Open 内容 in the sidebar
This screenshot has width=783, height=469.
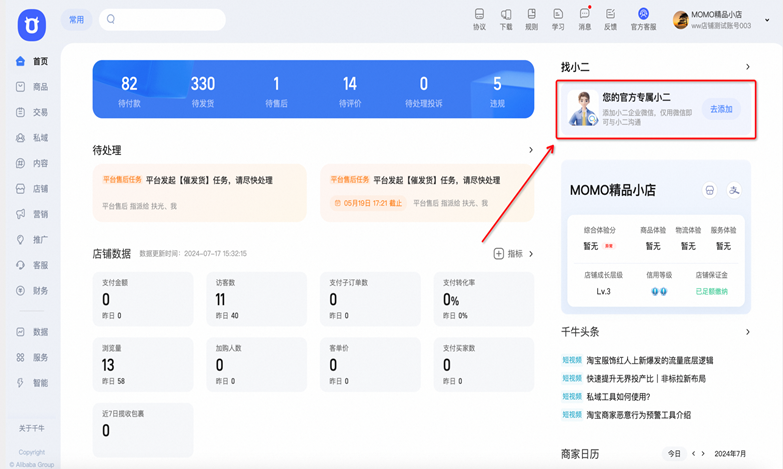pos(32,163)
